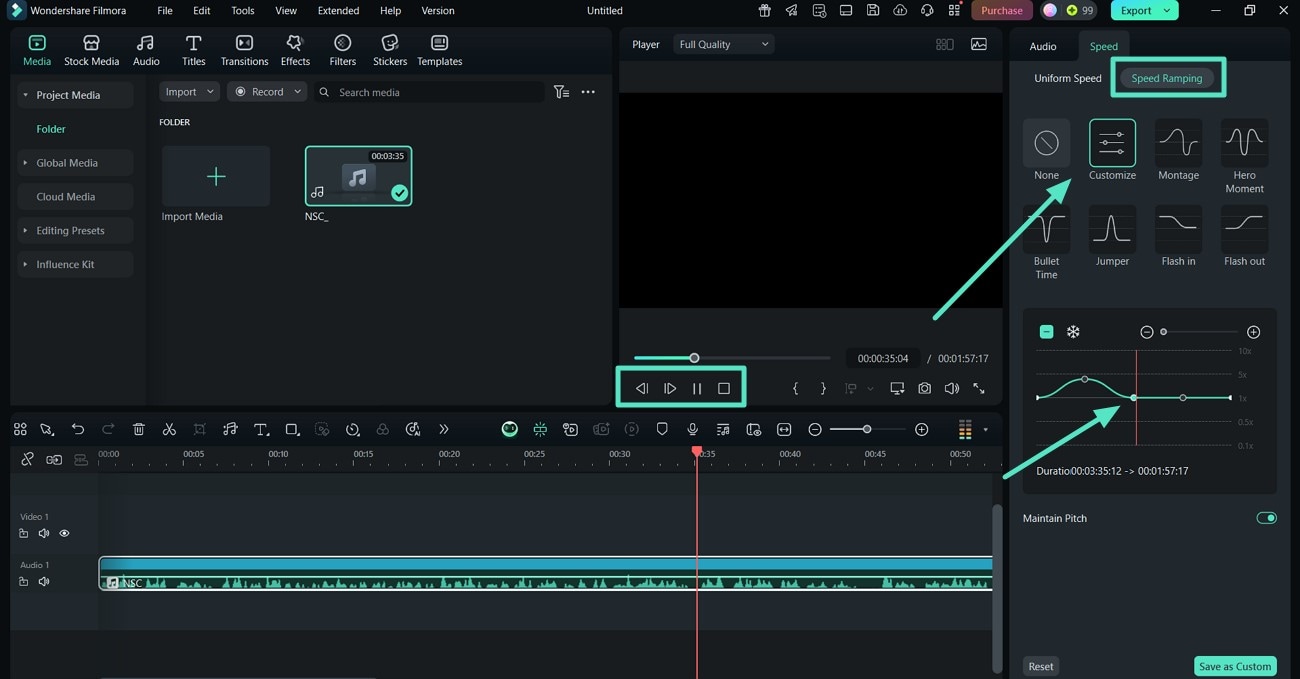The width and height of the screenshot is (1300, 679).
Task: Switch to the Audio properties tab
Action: (x=1043, y=46)
